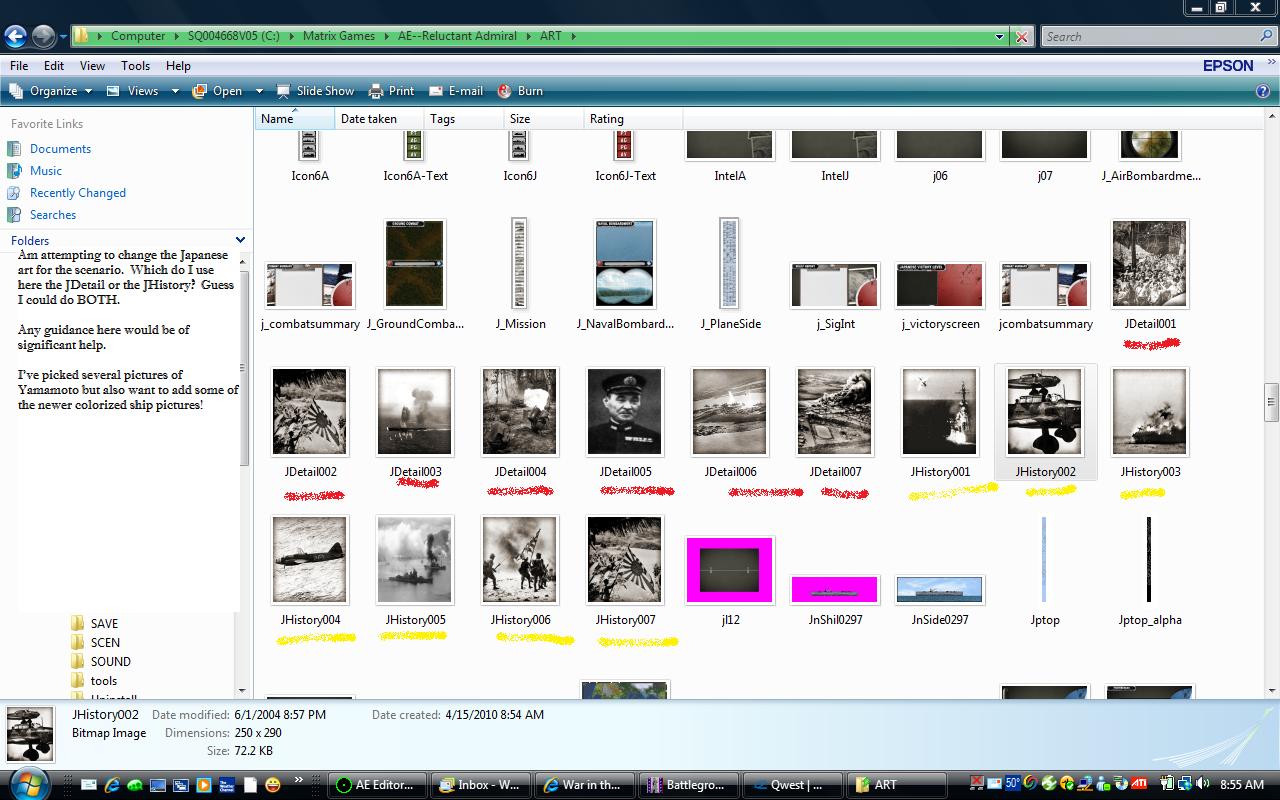This screenshot has height=800, width=1280.
Task: Stop or clear using address bar X button
Action: point(1022,37)
